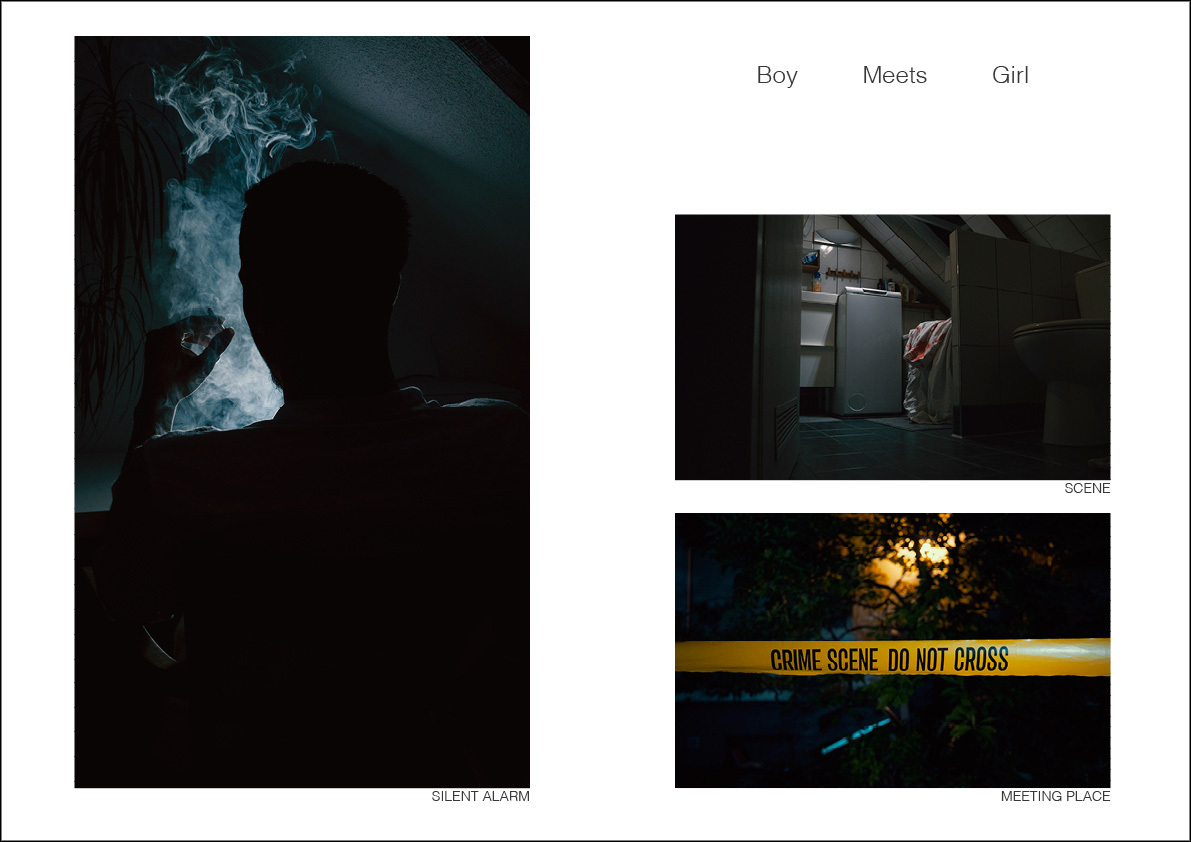This screenshot has height=842, width=1191.
Task: Click the MEETING PLACE caption label
Action: click(x=1056, y=796)
